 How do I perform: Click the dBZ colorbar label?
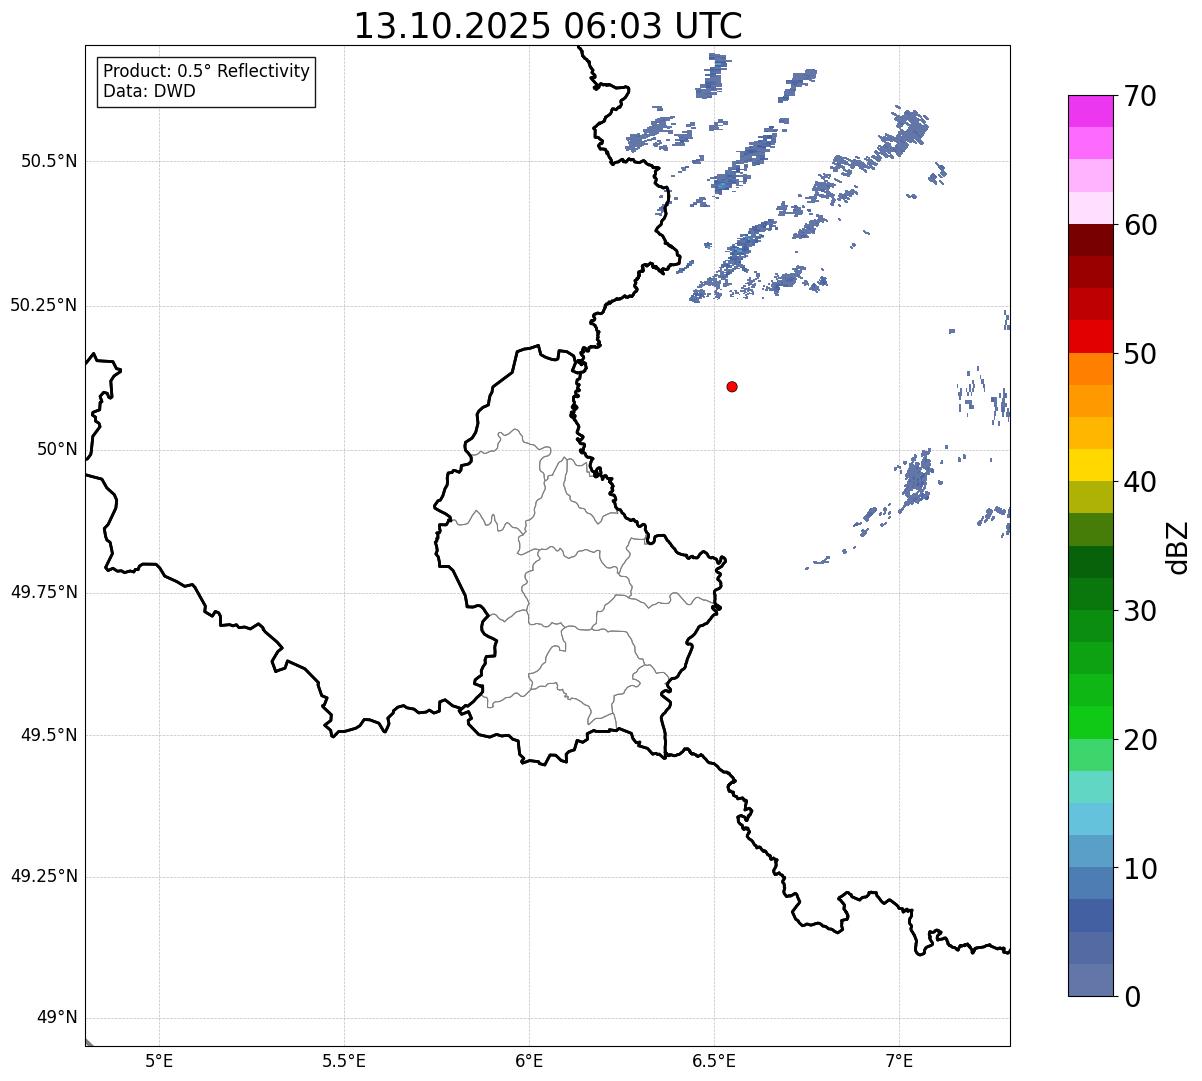(1178, 546)
